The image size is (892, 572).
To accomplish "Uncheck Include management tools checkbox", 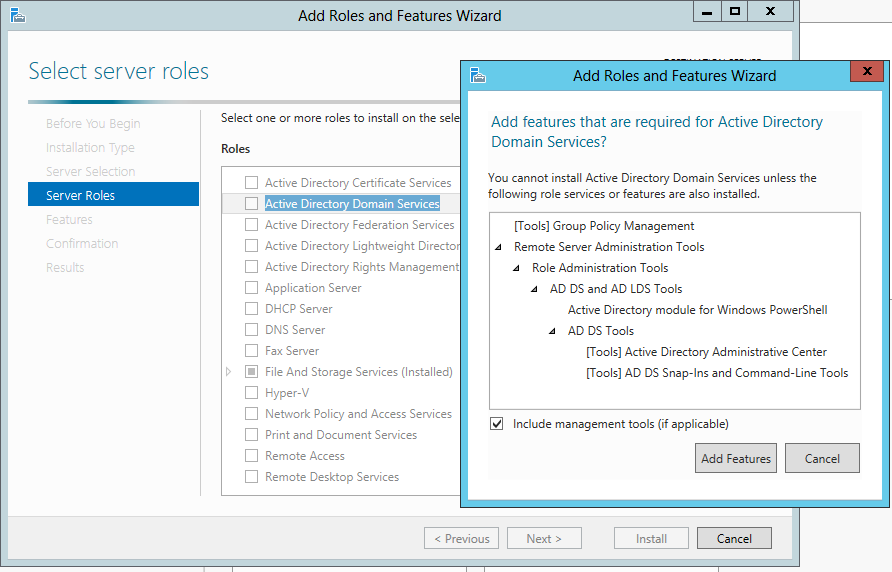I will click(x=497, y=424).
